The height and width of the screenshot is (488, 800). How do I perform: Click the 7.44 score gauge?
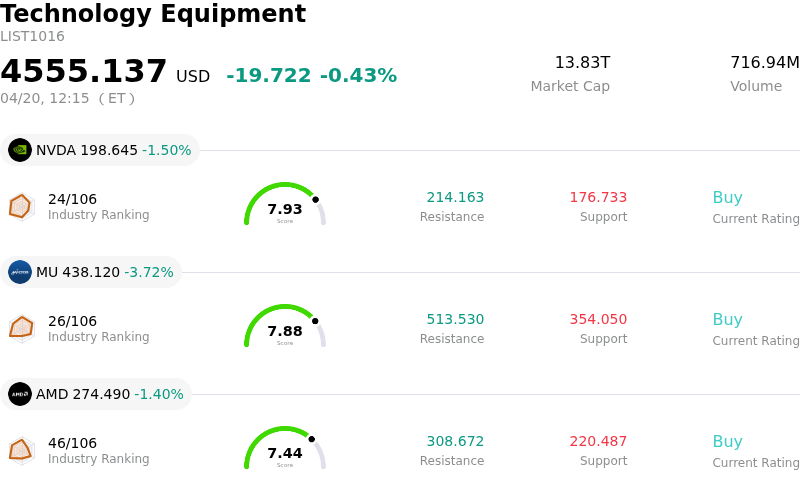pyautogui.click(x=285, y=450)
